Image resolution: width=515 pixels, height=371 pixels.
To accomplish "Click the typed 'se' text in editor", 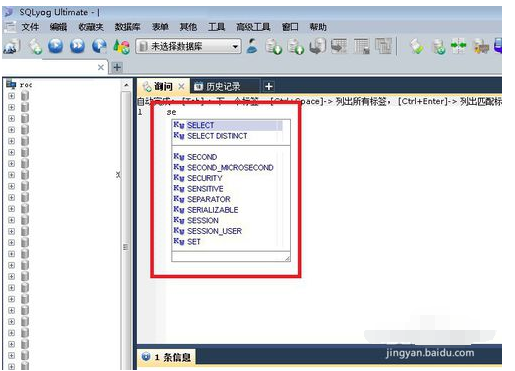I will point(171,112).
